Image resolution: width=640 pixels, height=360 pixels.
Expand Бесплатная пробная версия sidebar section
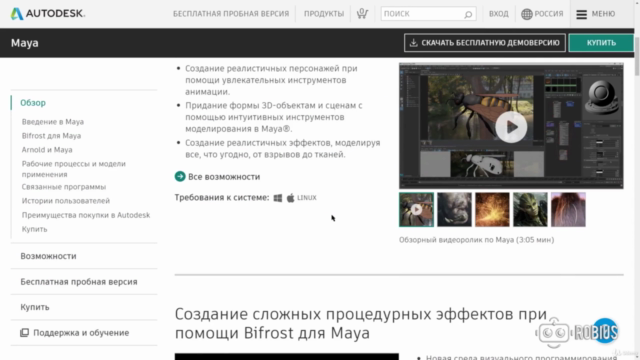[x=79, y=282]
